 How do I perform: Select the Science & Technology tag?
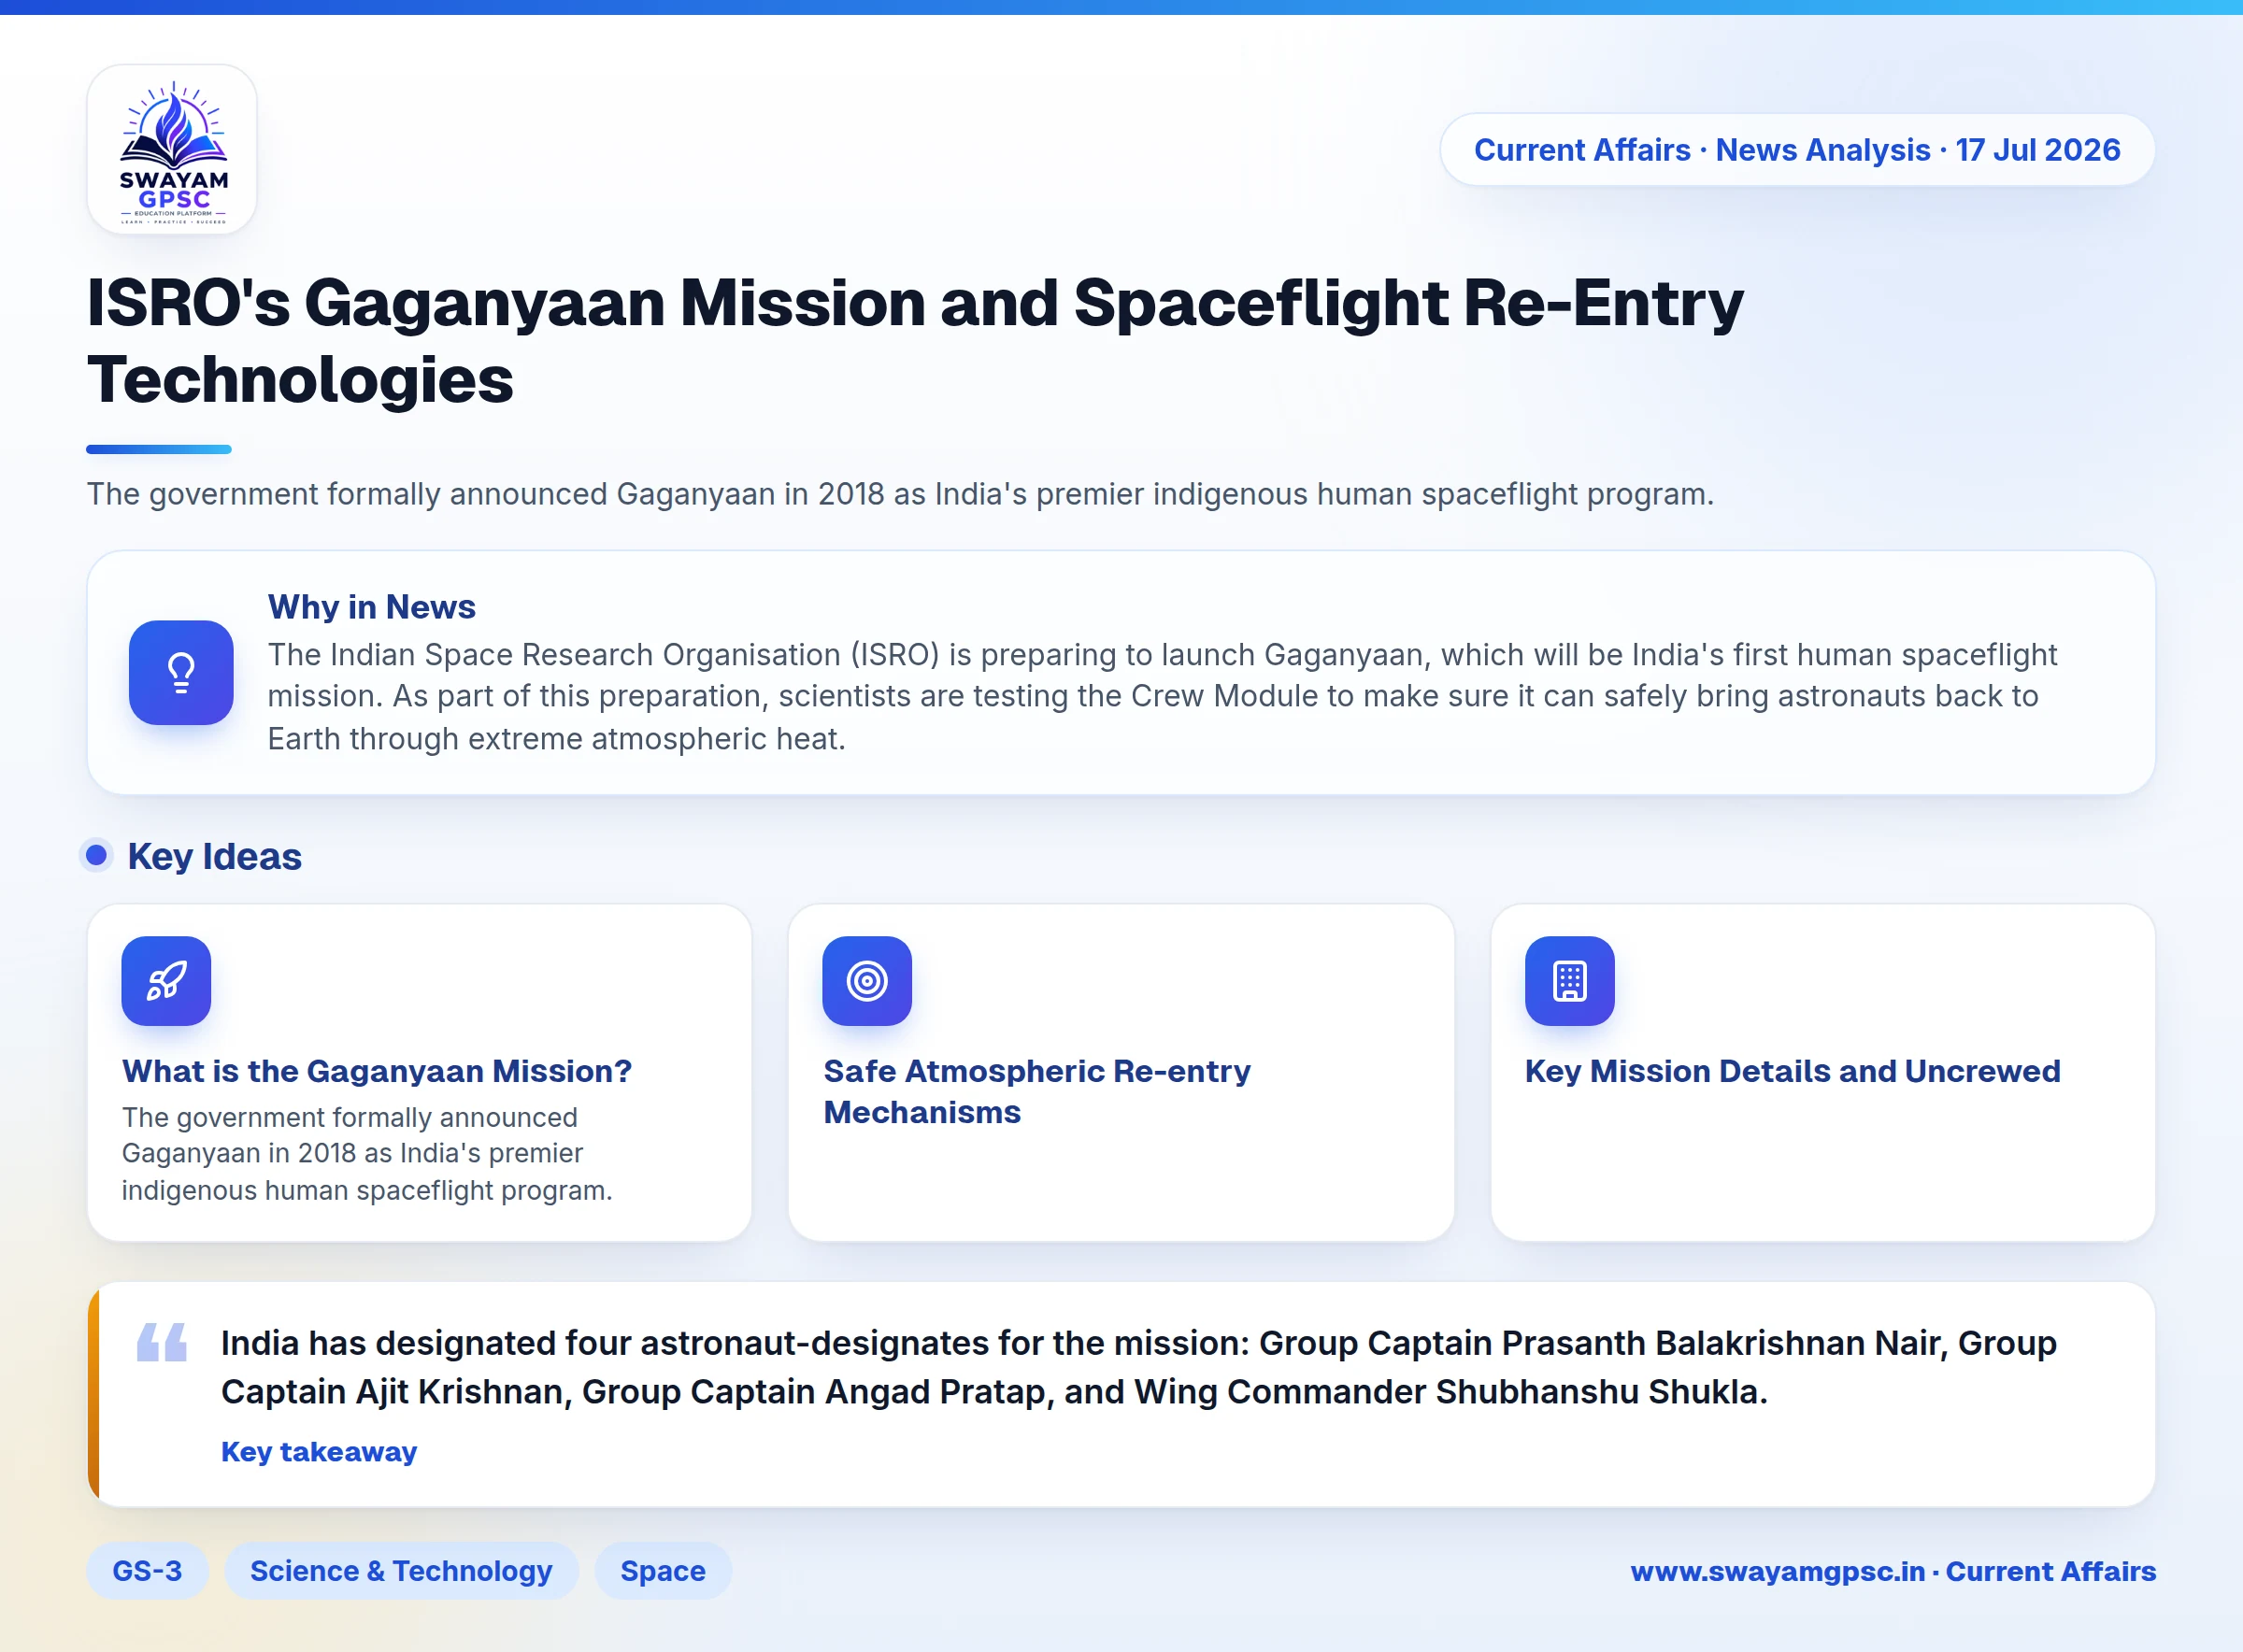point(401,1570)
